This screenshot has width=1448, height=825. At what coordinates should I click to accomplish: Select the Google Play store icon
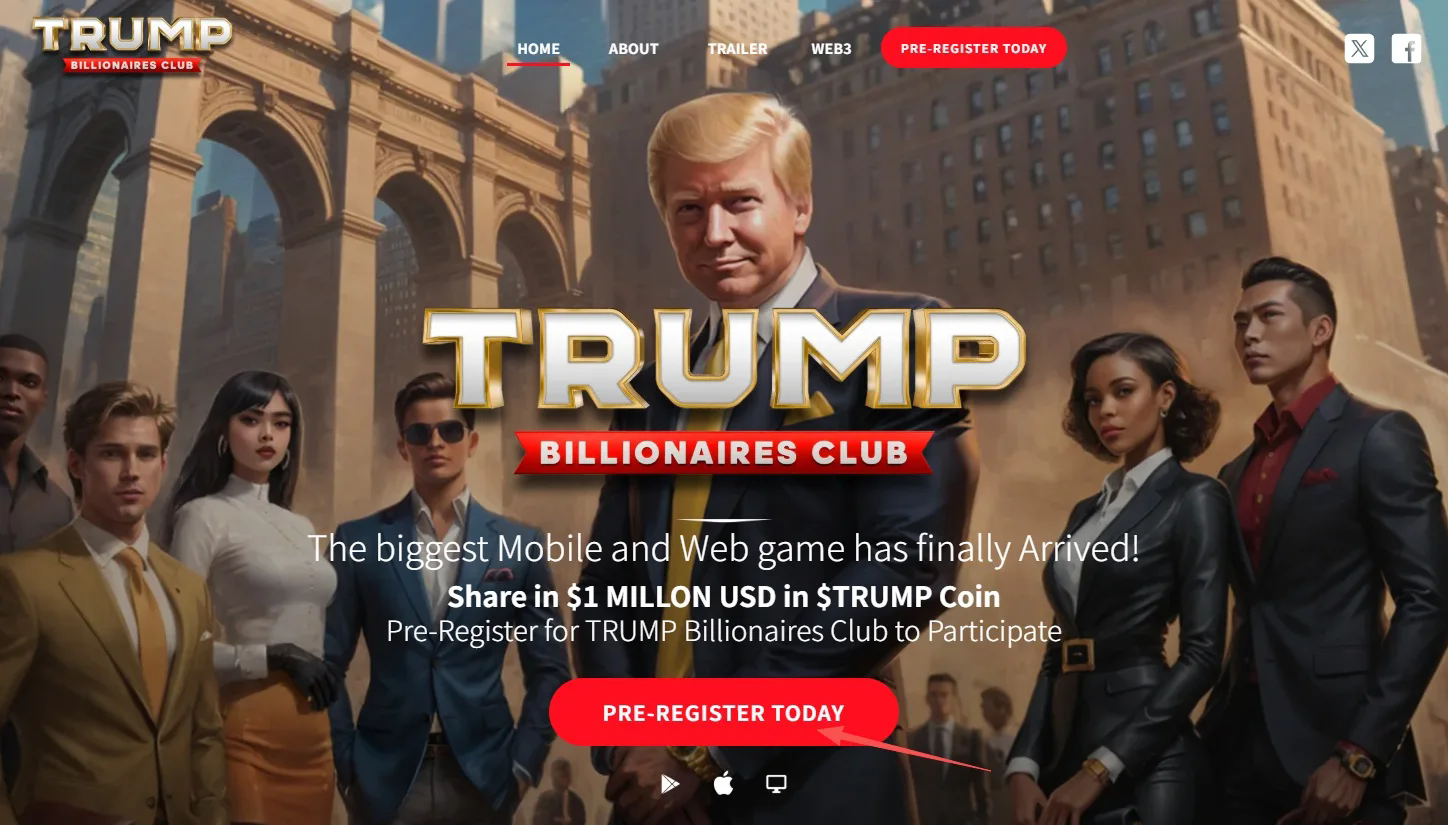tap(669, 784)
